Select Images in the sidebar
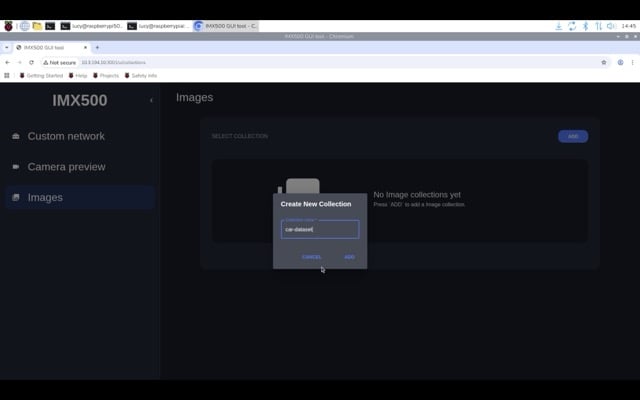Viewport: 640px width, 400px height. point(45,198)
